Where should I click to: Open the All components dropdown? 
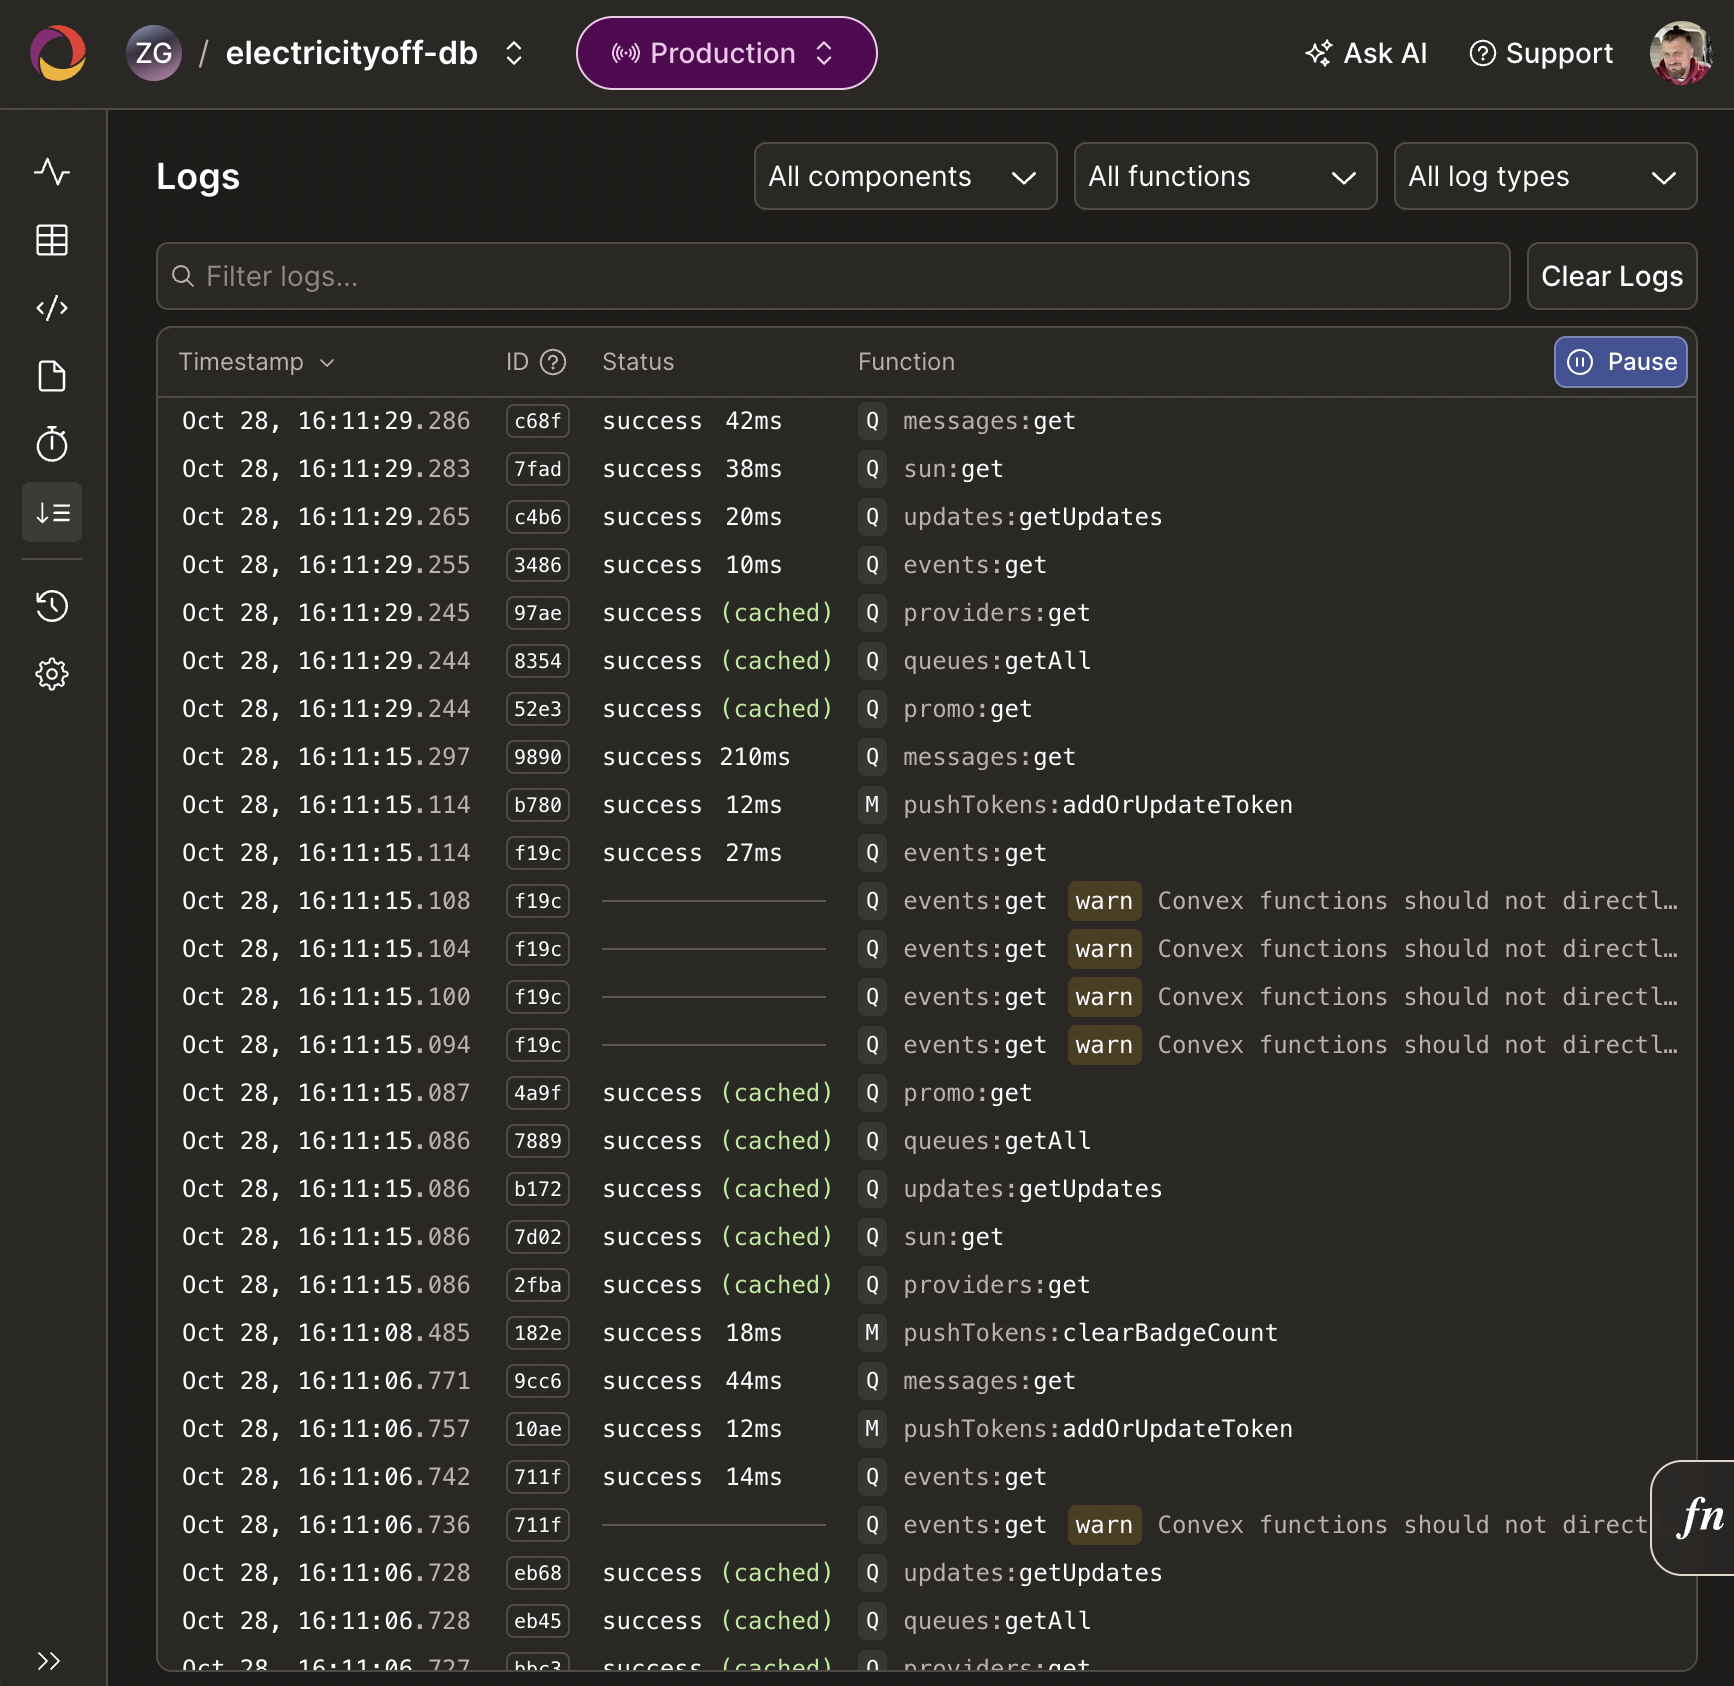905,176
